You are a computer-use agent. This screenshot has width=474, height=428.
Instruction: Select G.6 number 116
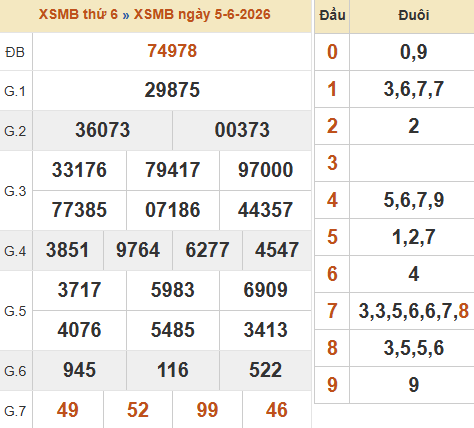point(173,370)
